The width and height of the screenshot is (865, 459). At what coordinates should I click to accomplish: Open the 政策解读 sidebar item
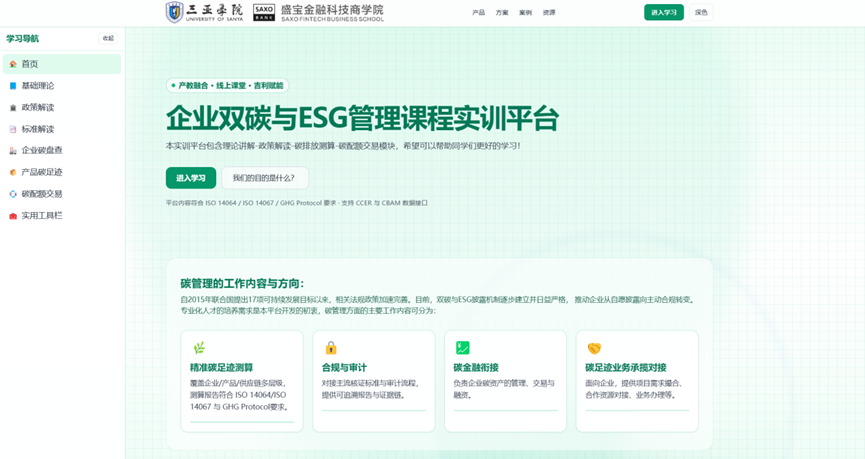click(x=38, y=108)
